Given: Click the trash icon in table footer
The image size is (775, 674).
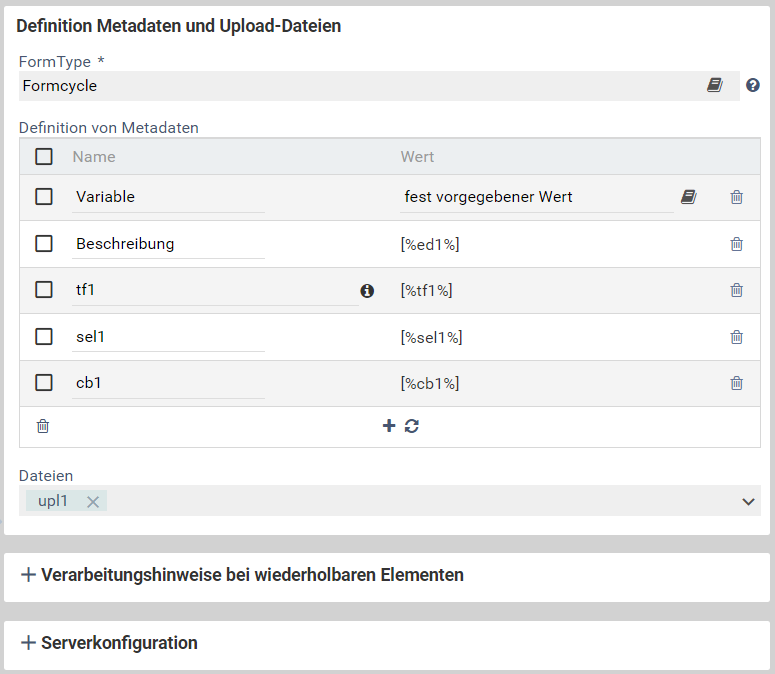Looking at the screenshot, I should coord(43,426).
